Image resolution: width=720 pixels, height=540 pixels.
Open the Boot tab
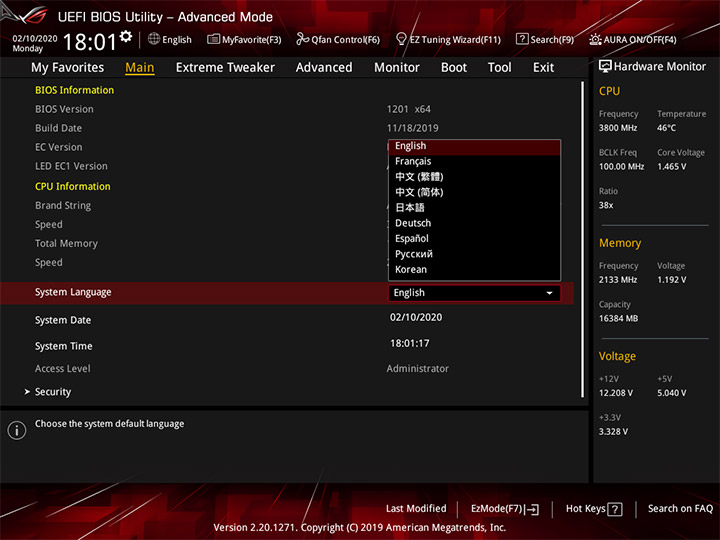(454, 68)
